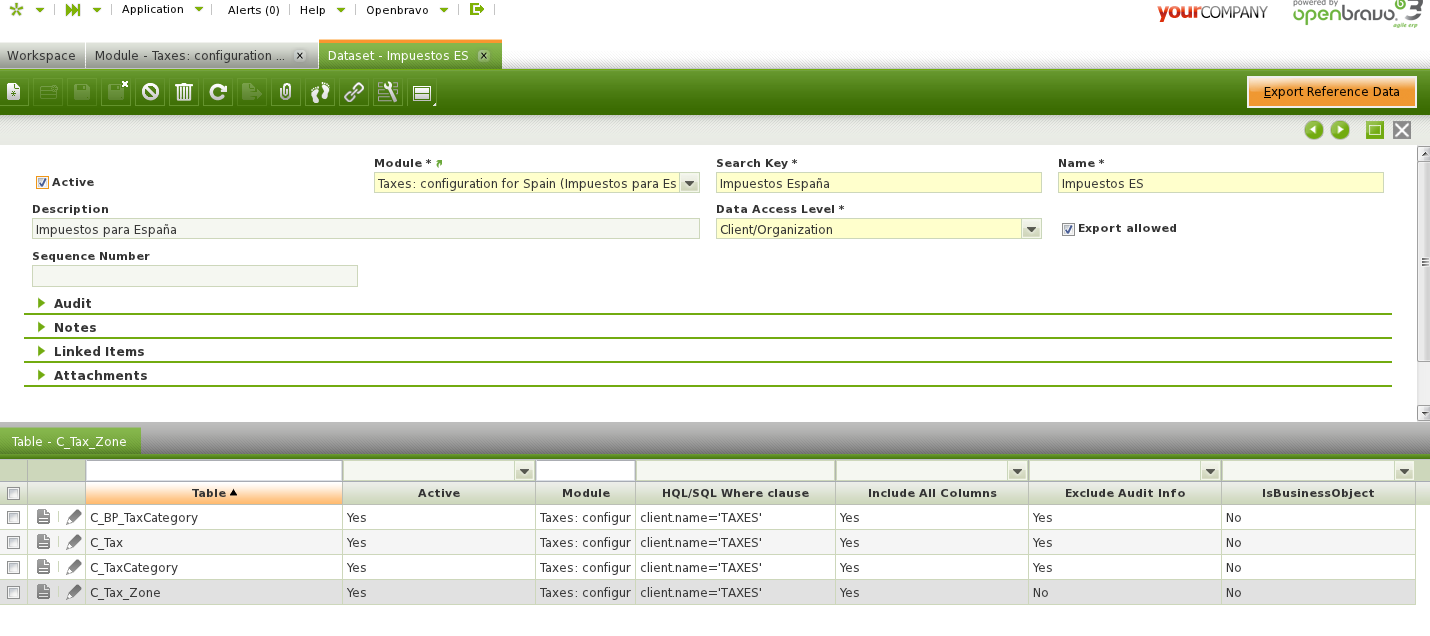Click the linked items chain icon
Screen dimensions: 1430x636
pos(354,93)
